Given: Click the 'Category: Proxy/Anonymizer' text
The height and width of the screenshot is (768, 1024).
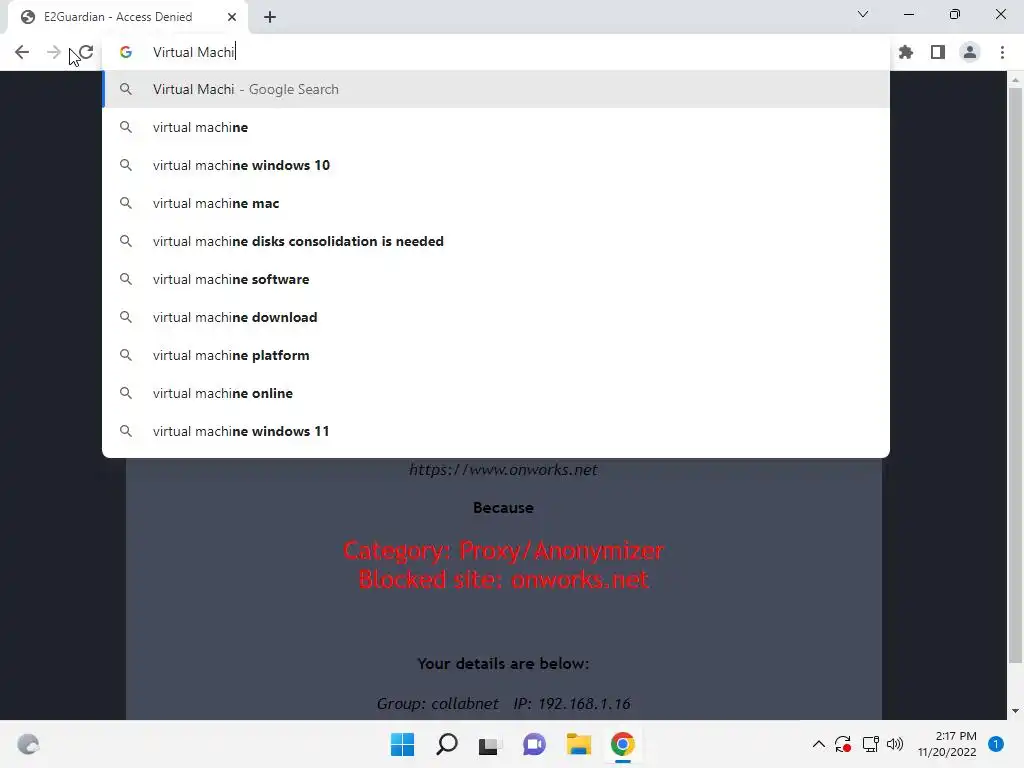Looking at the screenshot, I should coord(504,551).
